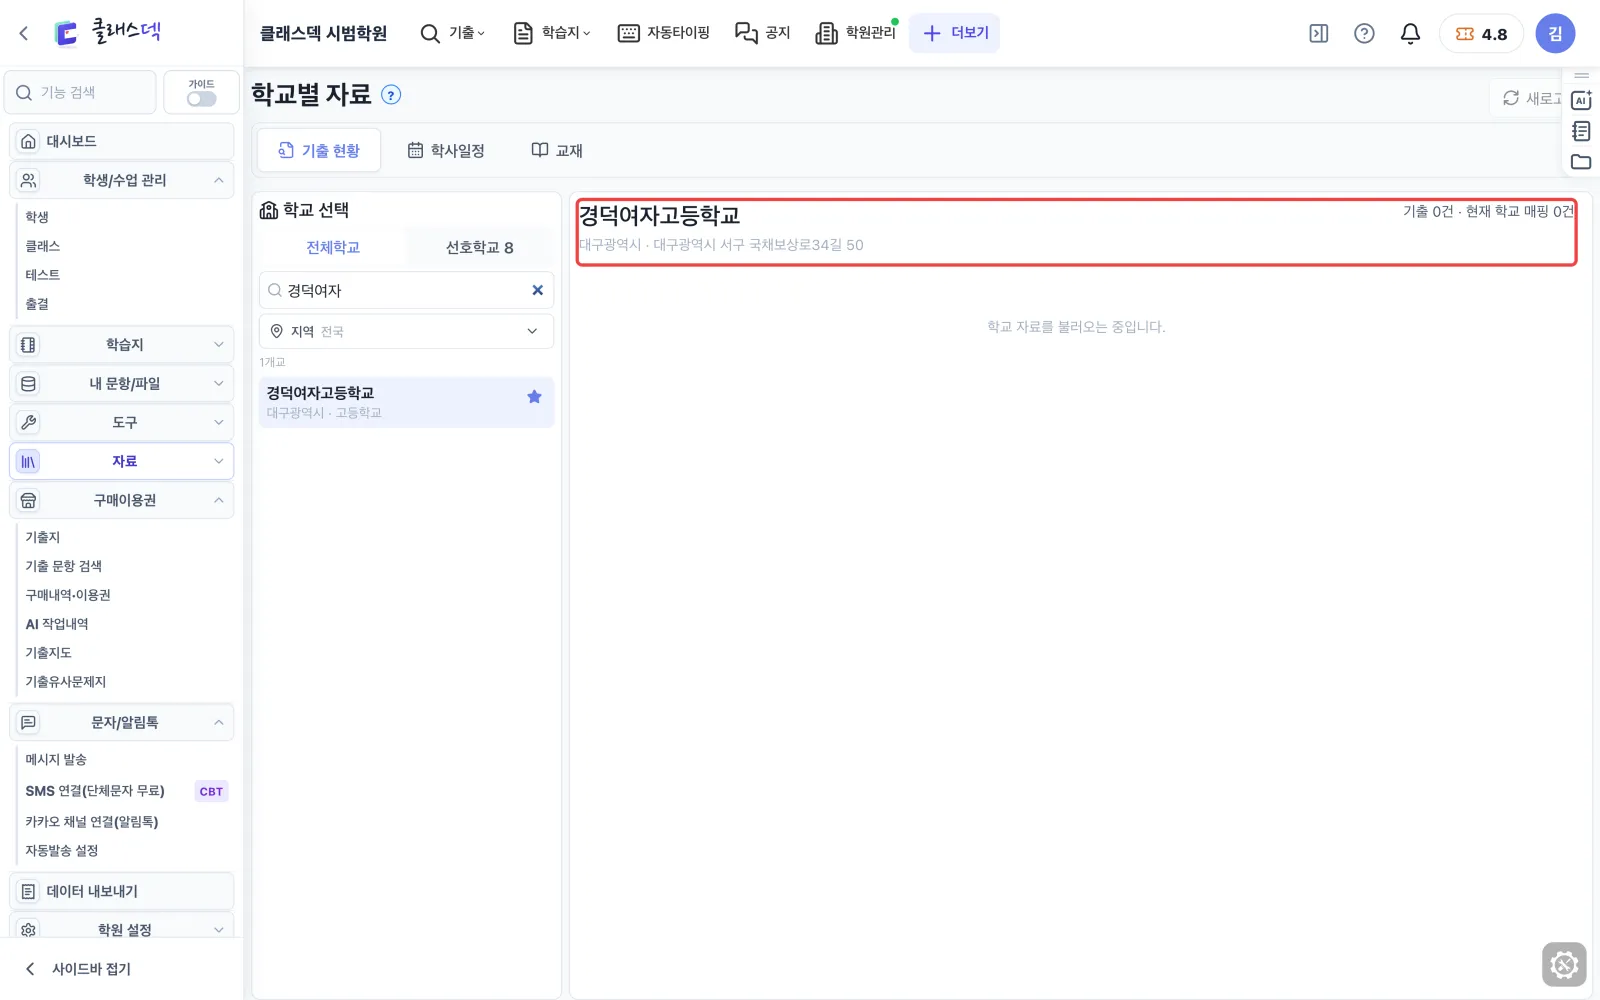Click the back arrow beside the logo
This screenshot has width=1600, height=1000.
click(x=24, y=33)
